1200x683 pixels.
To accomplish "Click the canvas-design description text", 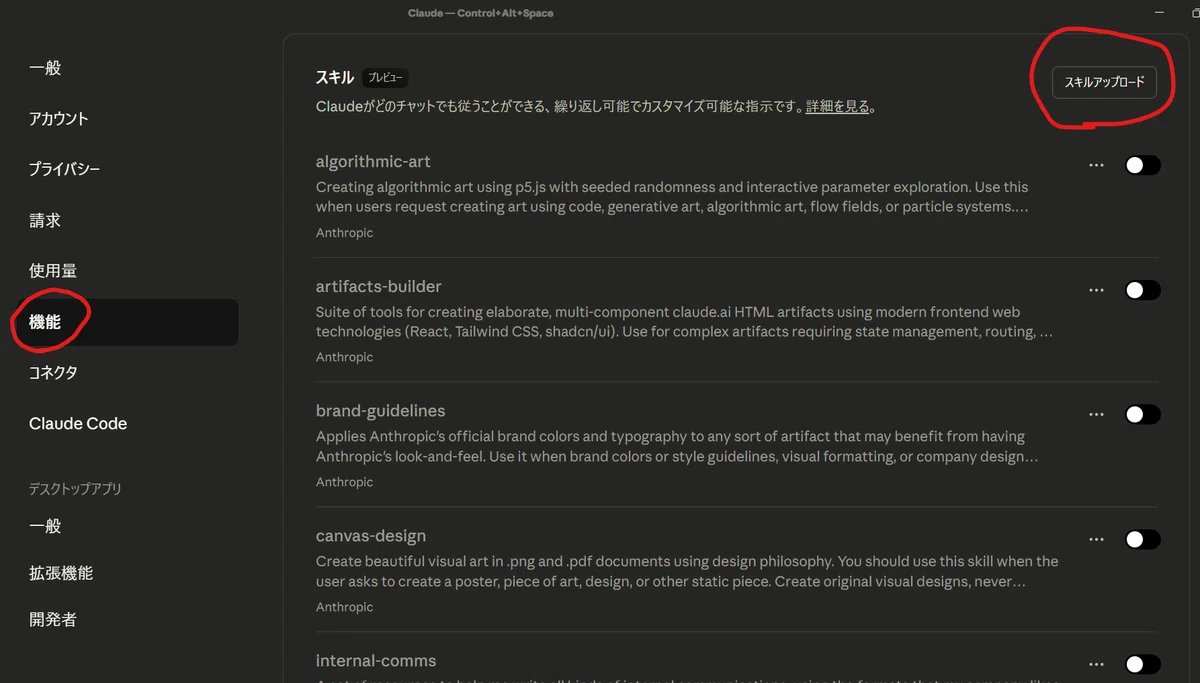I will click(687, 571).
